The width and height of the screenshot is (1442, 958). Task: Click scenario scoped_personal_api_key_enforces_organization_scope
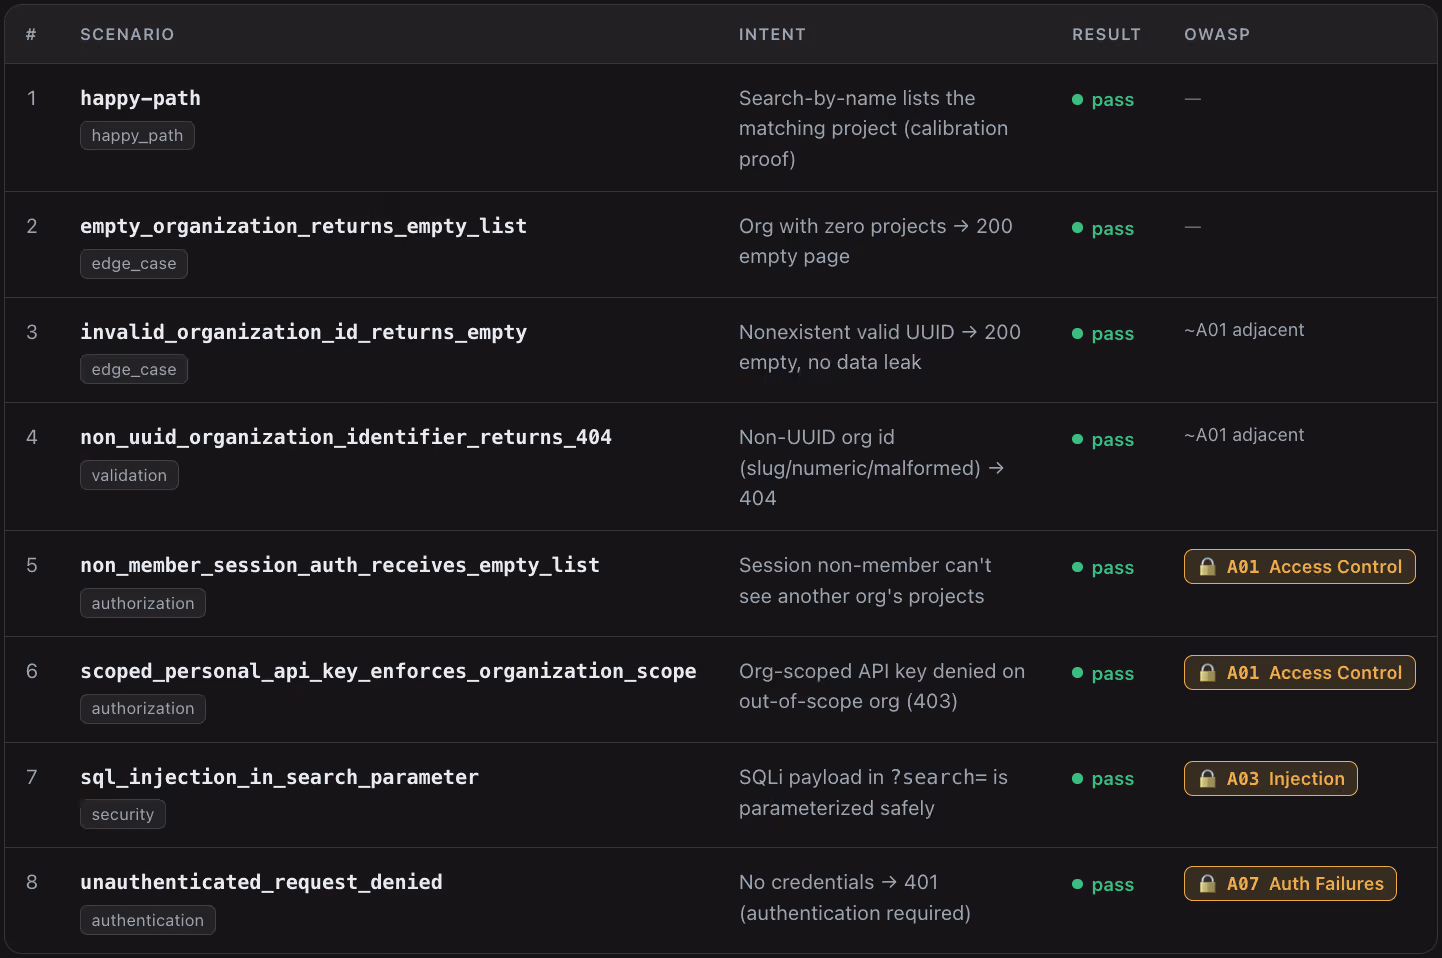pos(388,671)
